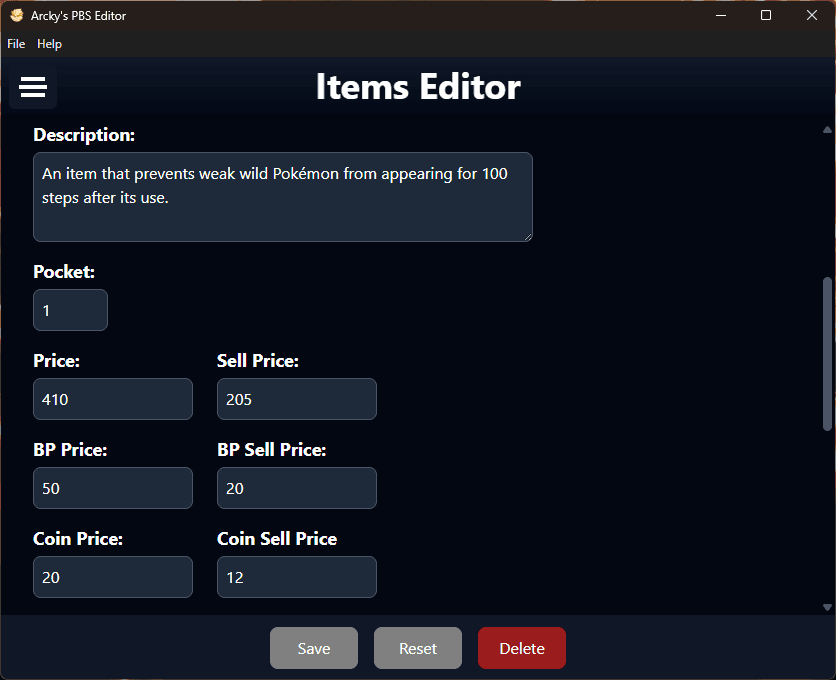This screenshot has width=836, height=680.
Task: Minimize the PBS Editor window
Action: tap(721, 16)
